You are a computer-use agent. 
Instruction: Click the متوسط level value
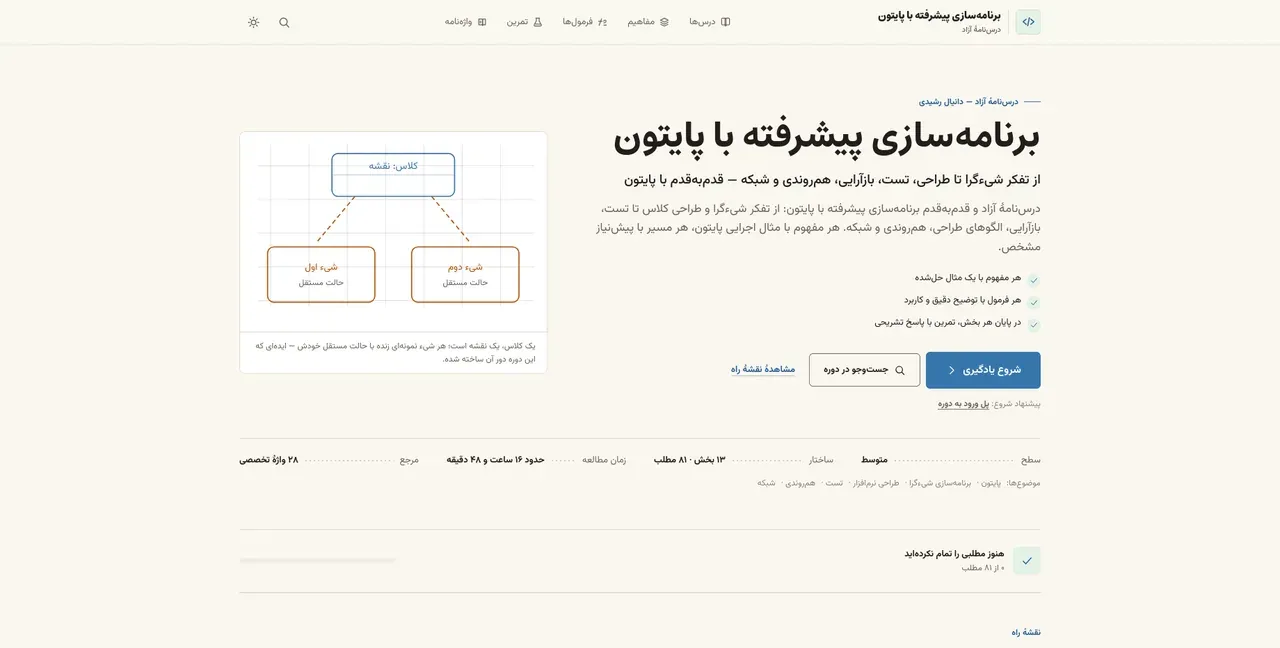click(874, 460)
